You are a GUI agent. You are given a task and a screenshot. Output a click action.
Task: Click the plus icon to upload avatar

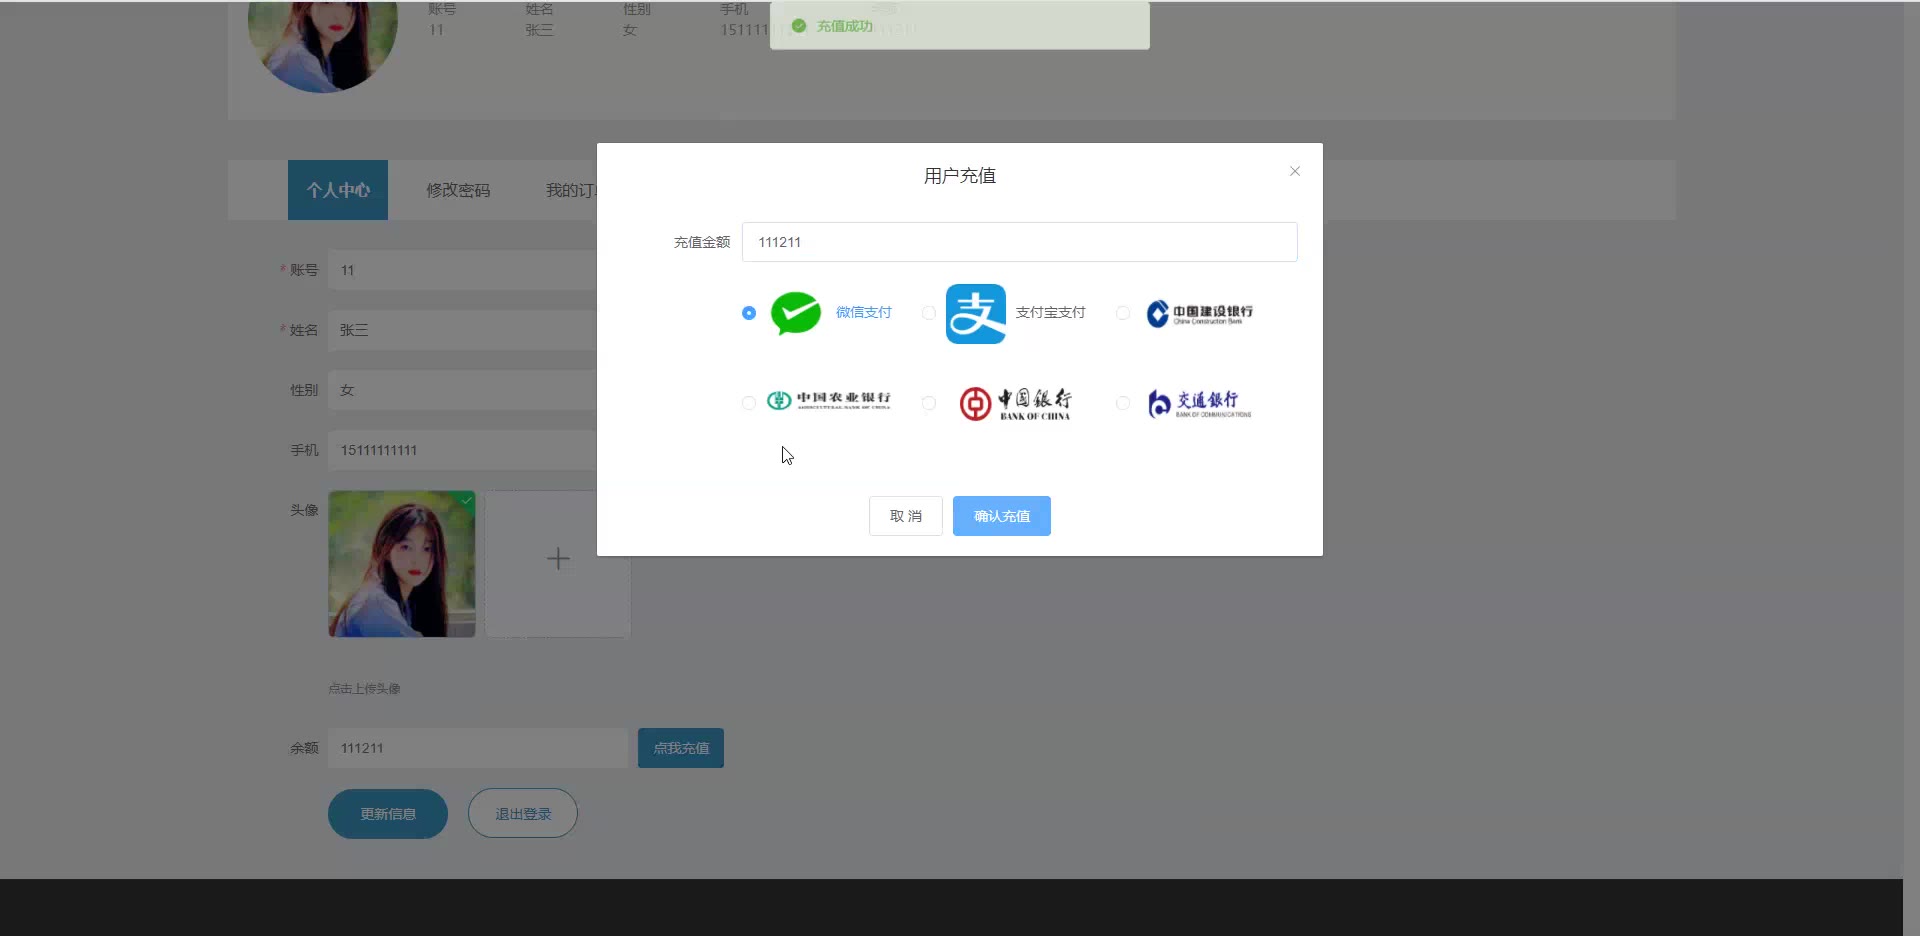point(558,558)
